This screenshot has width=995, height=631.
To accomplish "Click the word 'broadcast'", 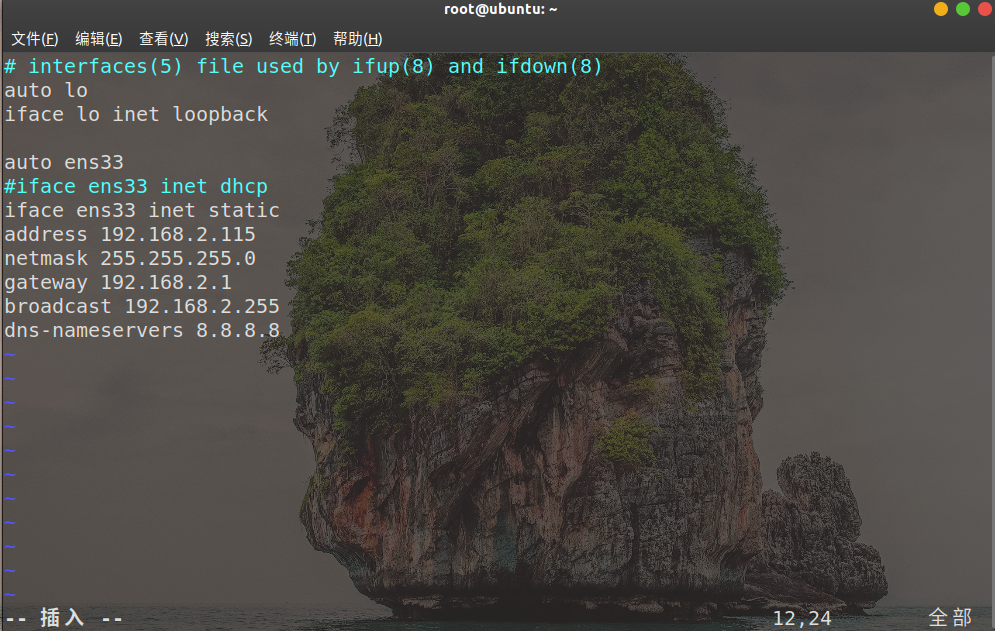I will pos(58,307).
